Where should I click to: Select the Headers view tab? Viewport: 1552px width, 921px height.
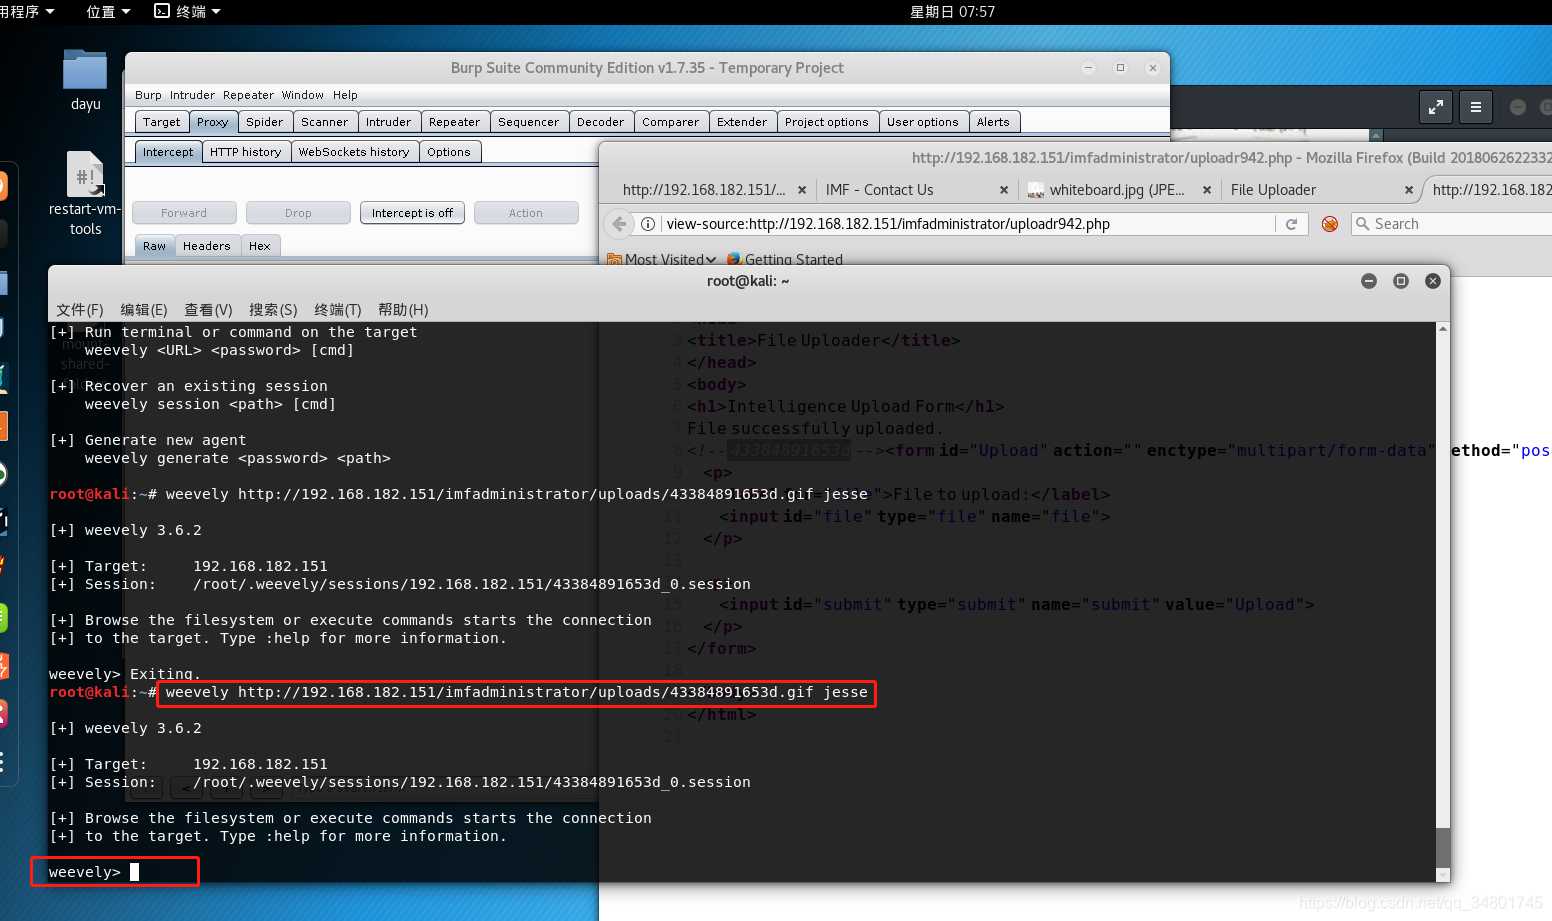click(206, 246)
